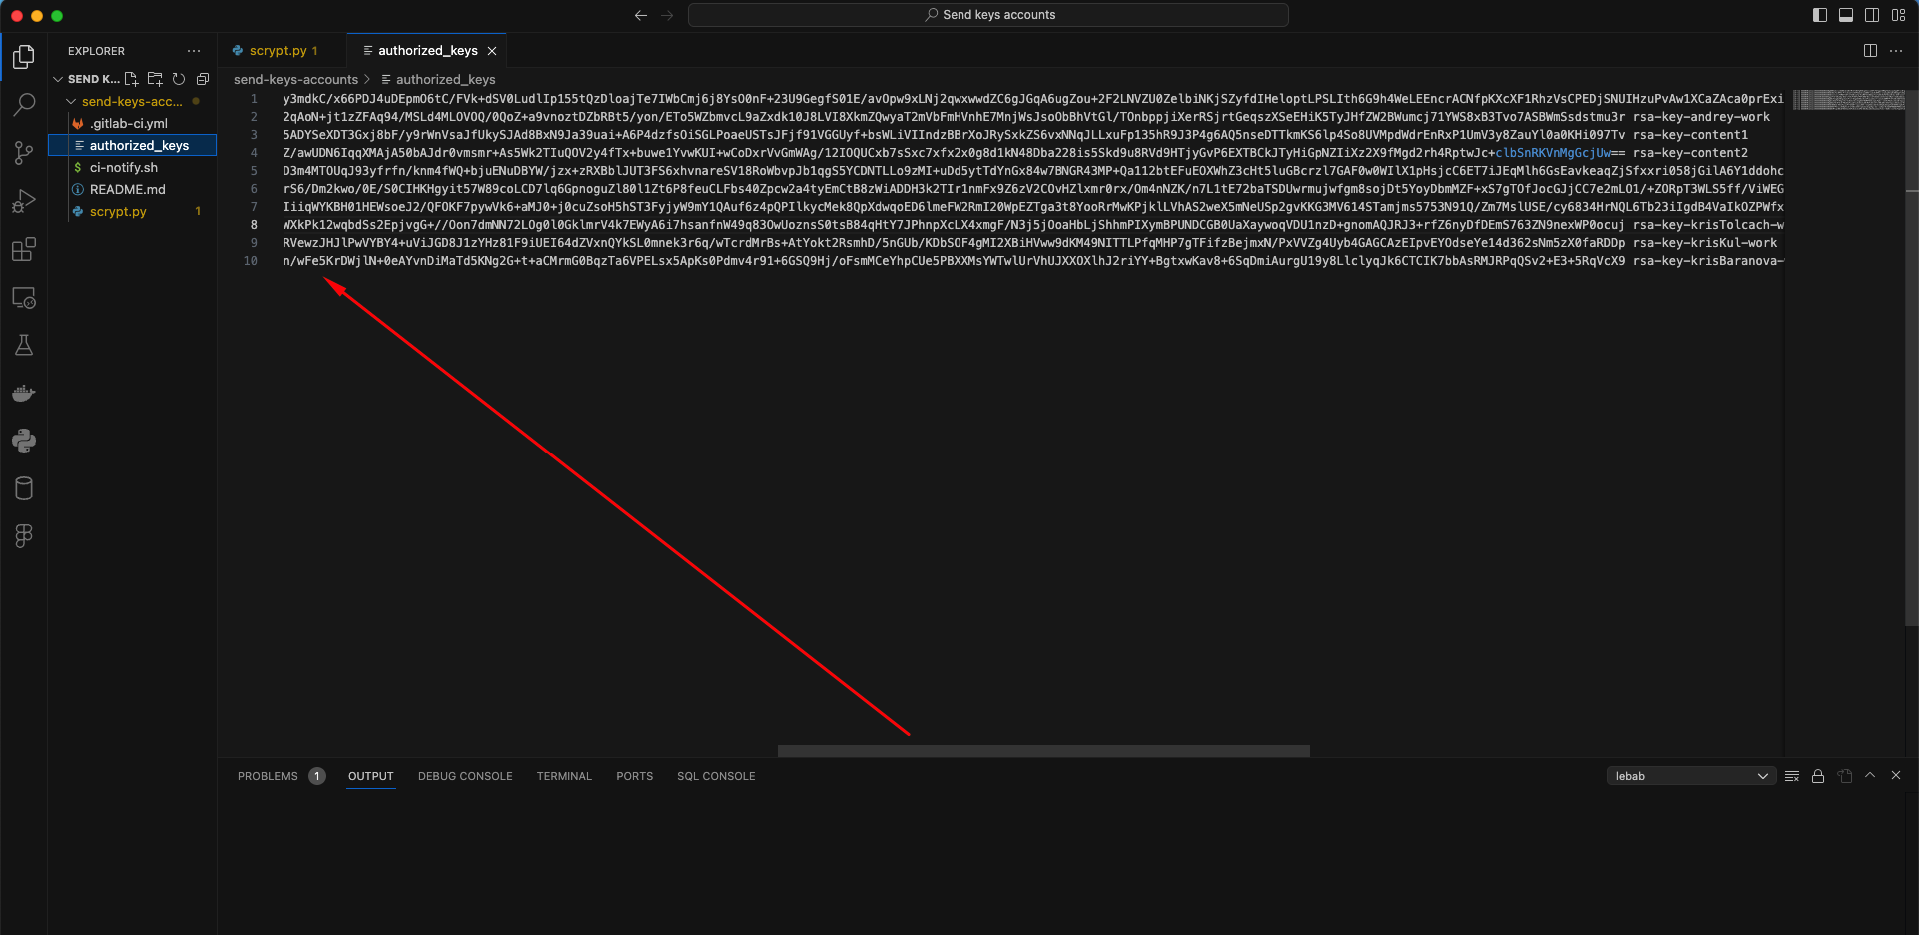The width and height of the screenshot is (1919, 935).
Task: Split the editor to the right
Action: [1870, 51]
